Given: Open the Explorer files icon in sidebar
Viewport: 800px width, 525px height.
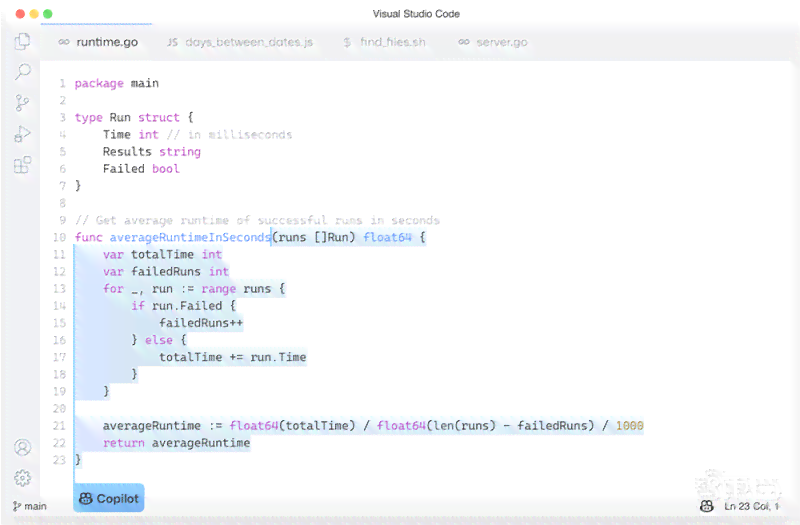Looking at the screenshot, I should pos(22,41).
